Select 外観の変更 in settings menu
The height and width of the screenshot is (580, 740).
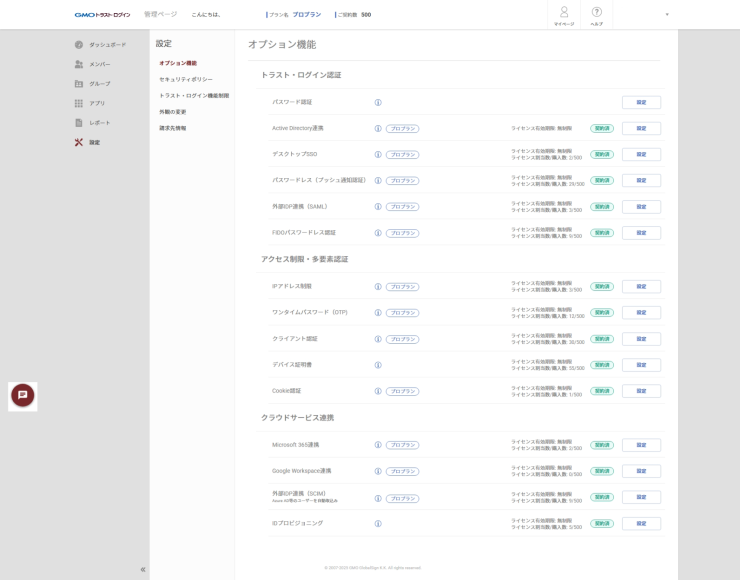click(172, 112)
